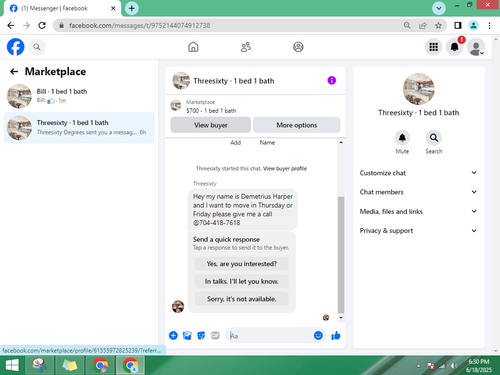
Task: Go to the Home feed icon
Action: click(193, 47)
